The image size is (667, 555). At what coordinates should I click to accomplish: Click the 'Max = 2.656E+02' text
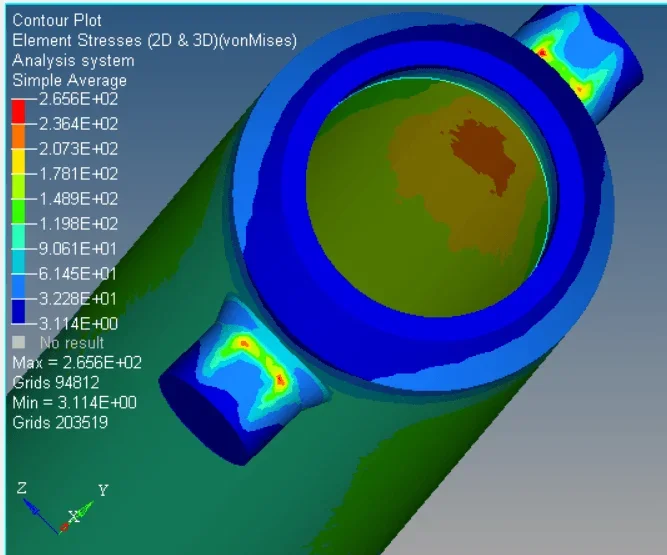77,363
